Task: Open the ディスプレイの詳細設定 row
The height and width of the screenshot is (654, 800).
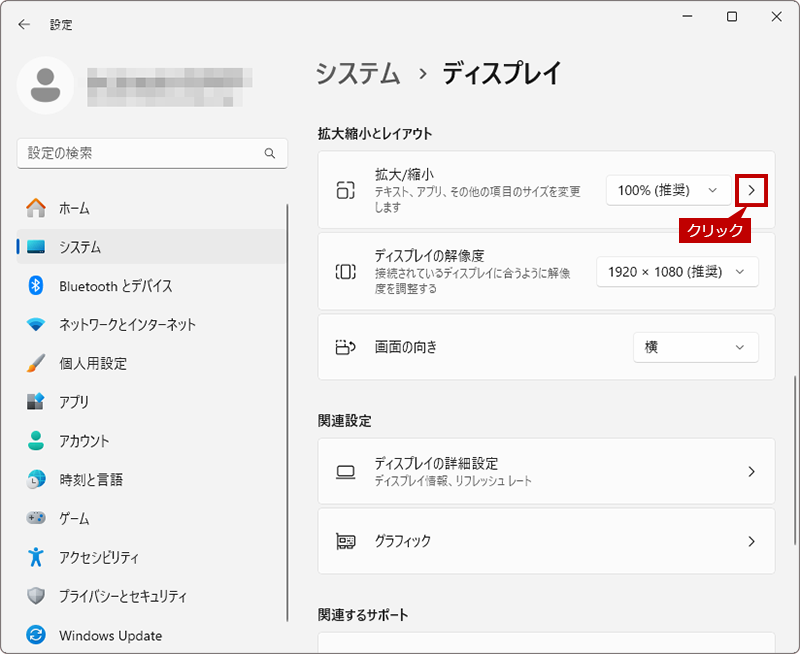Action: click(546, 471)
